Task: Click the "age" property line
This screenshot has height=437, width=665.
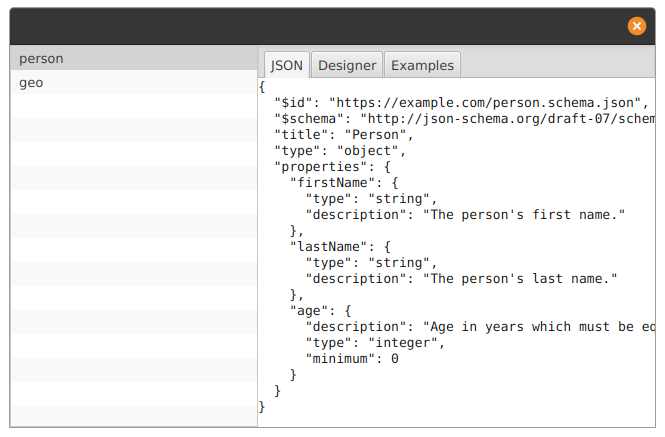Action: [x=321, y=311]
